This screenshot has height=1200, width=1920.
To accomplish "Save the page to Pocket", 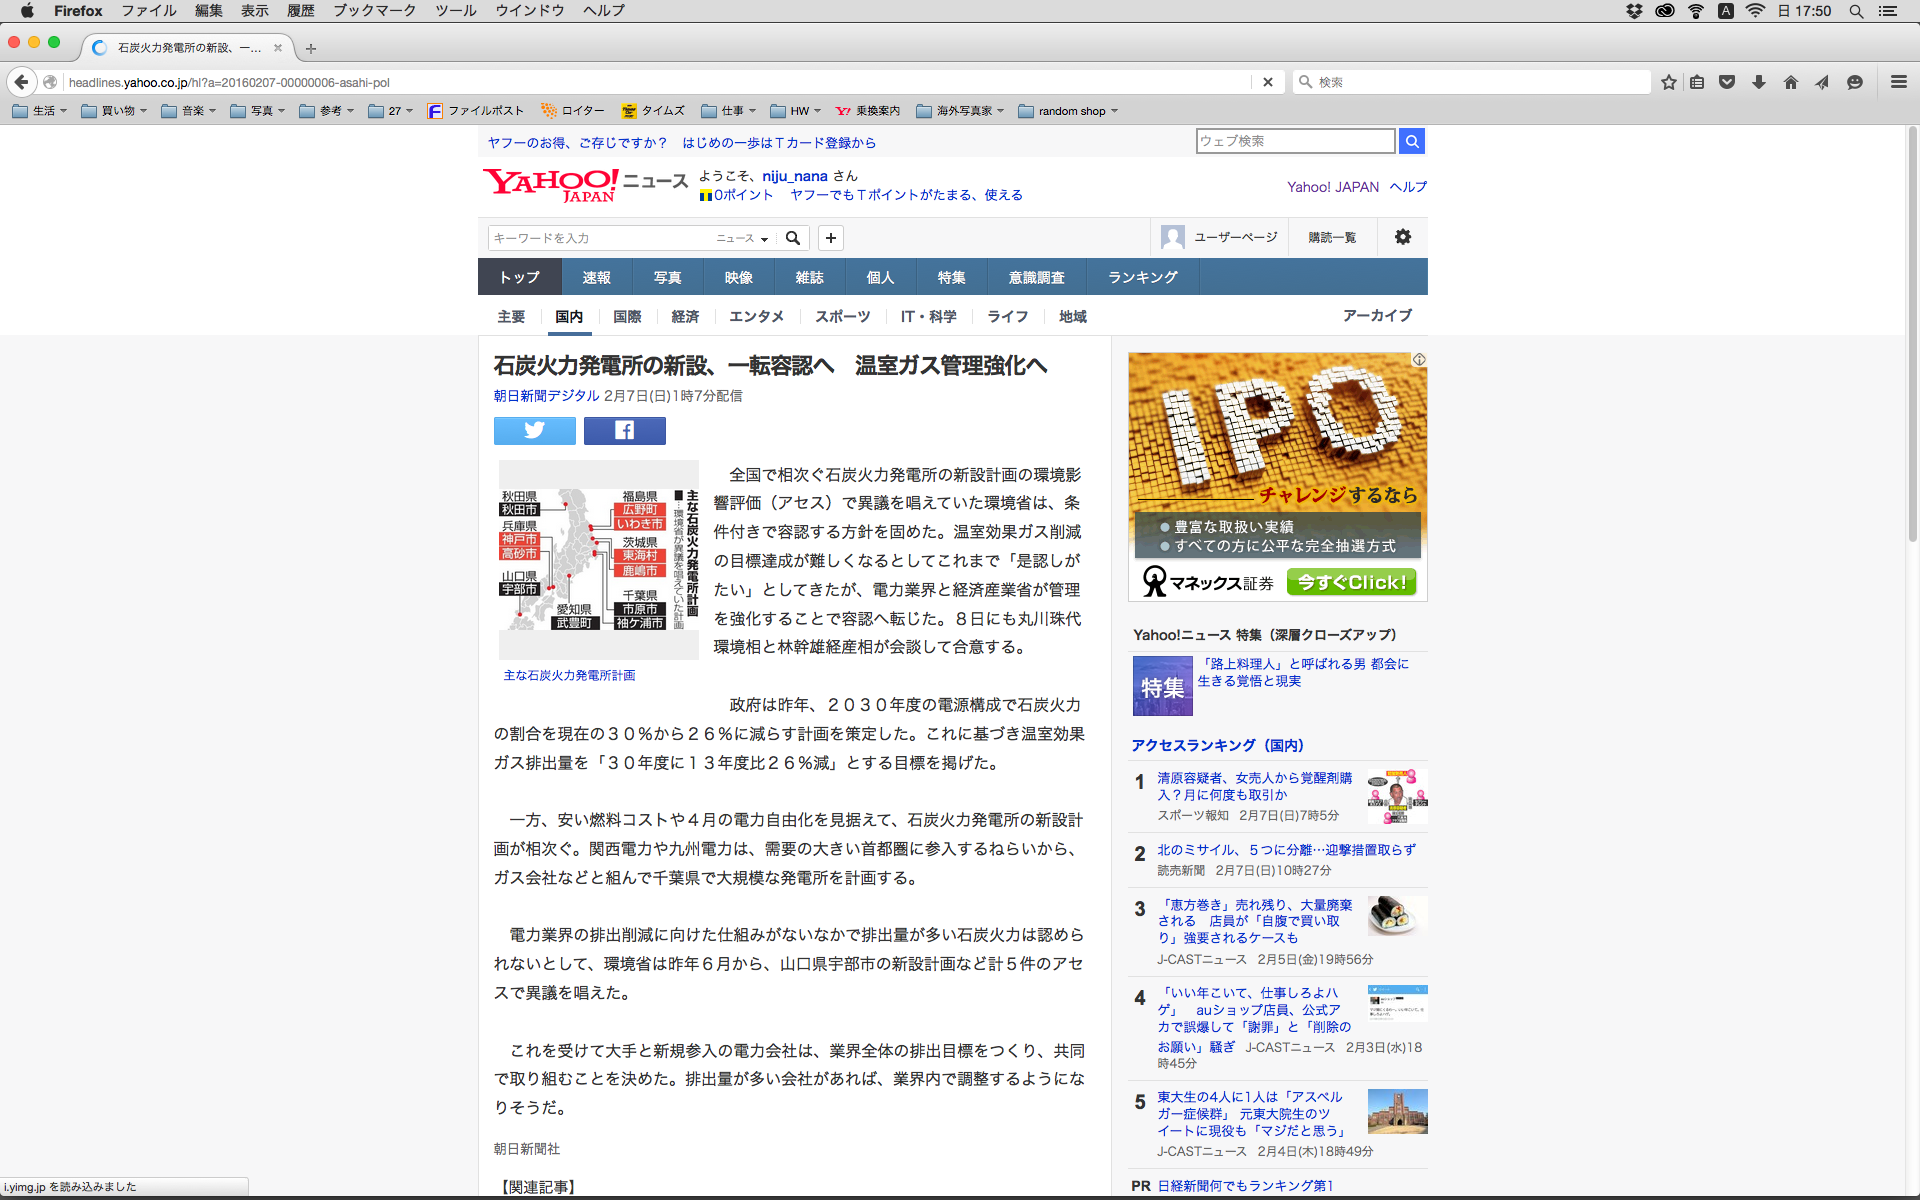I will click(x=1727, y=82).
